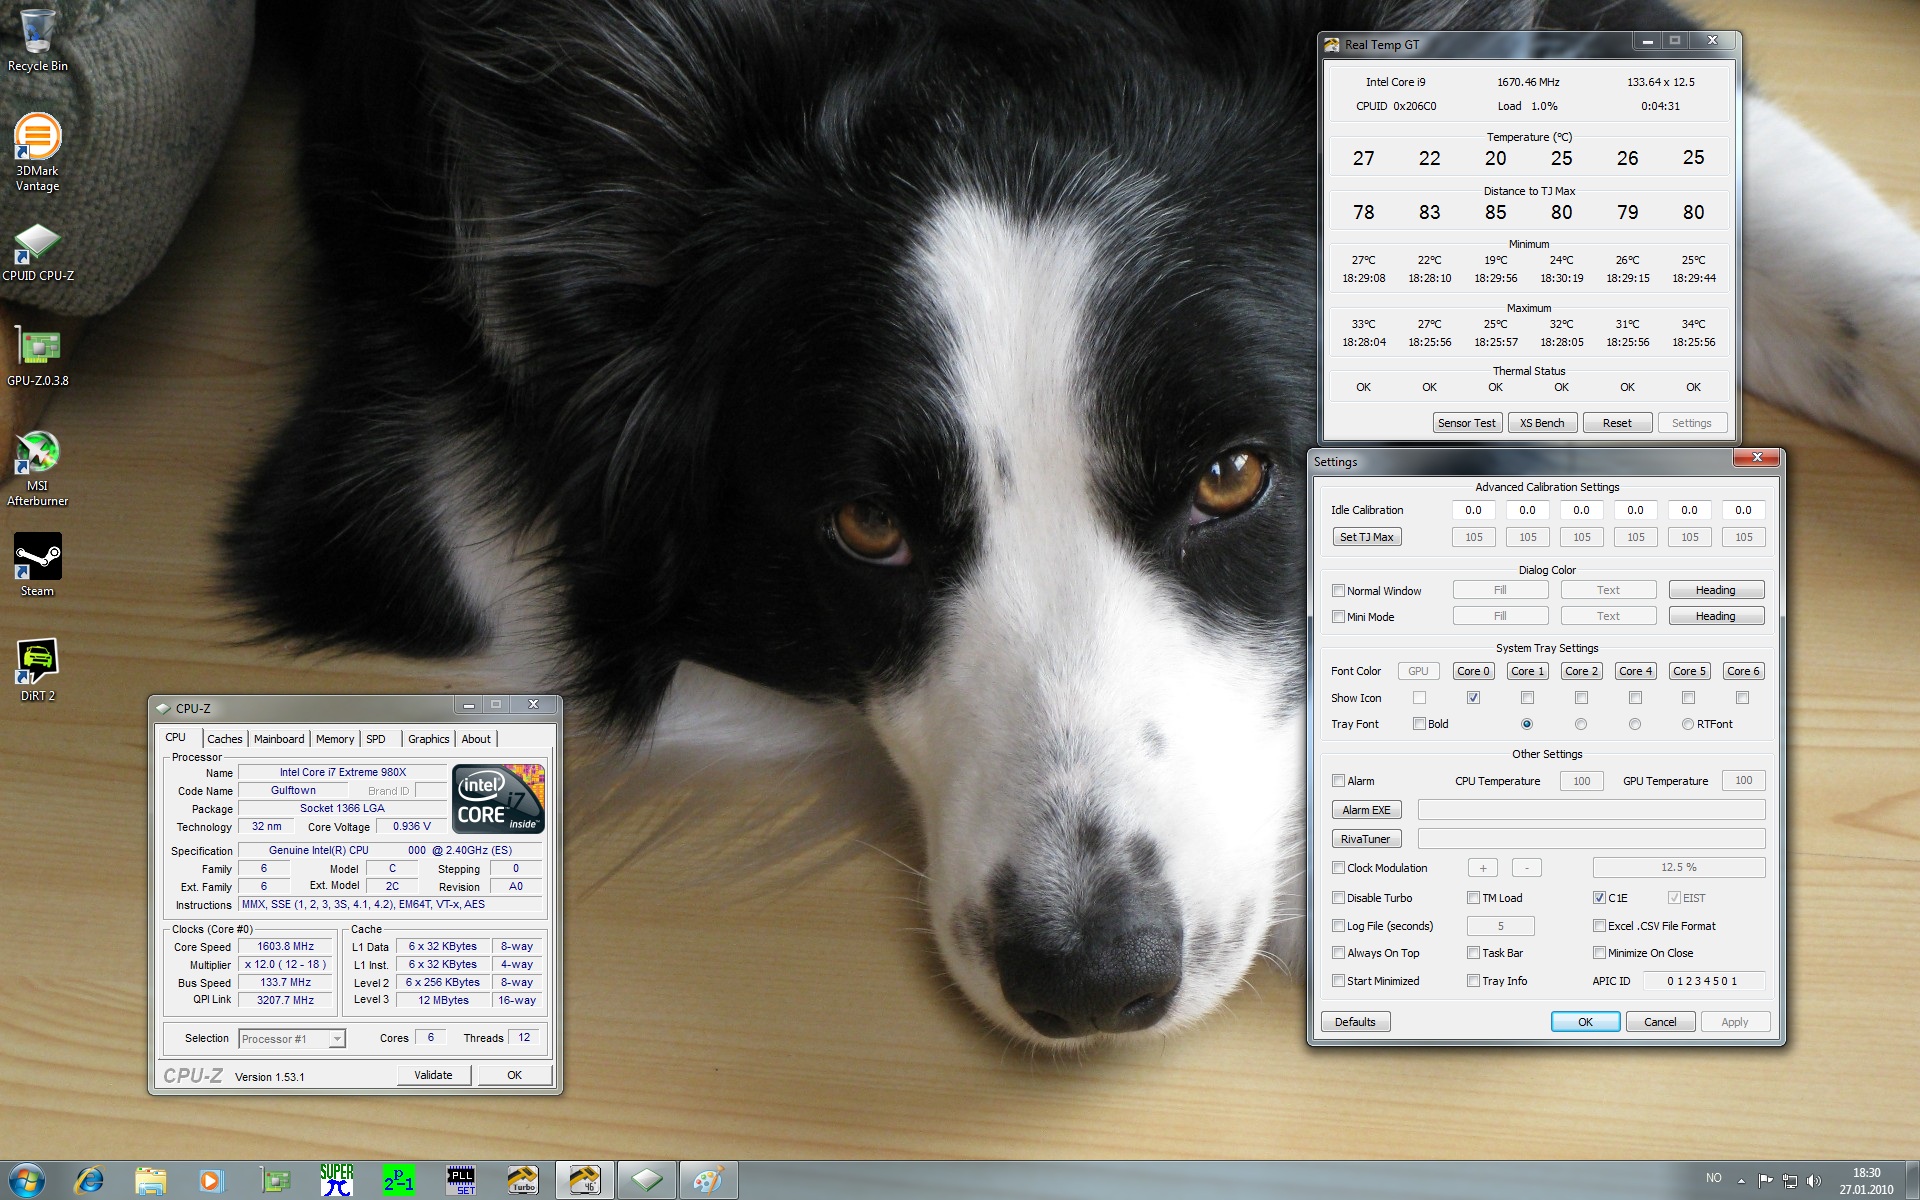The height and width of the screenshot is (1200, 1920).
Task: Open Windows Explorer folder on taskbar
Action: click(150, 1181)
